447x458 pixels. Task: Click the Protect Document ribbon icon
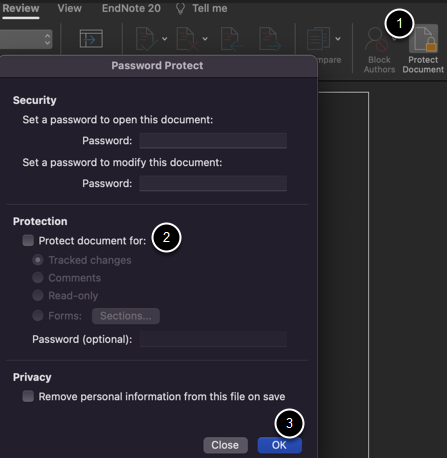point(423,39)
